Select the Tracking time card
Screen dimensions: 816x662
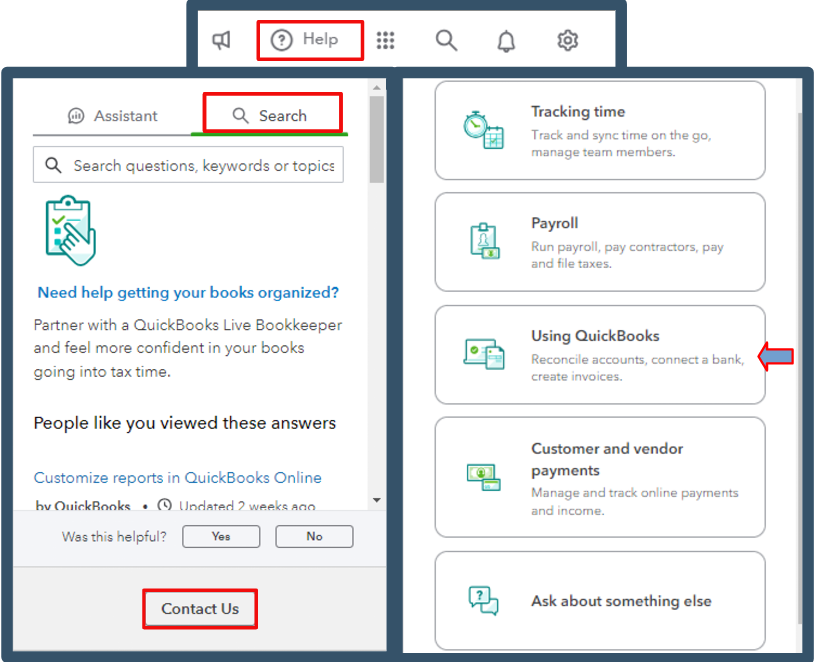(x=600, y=131)
